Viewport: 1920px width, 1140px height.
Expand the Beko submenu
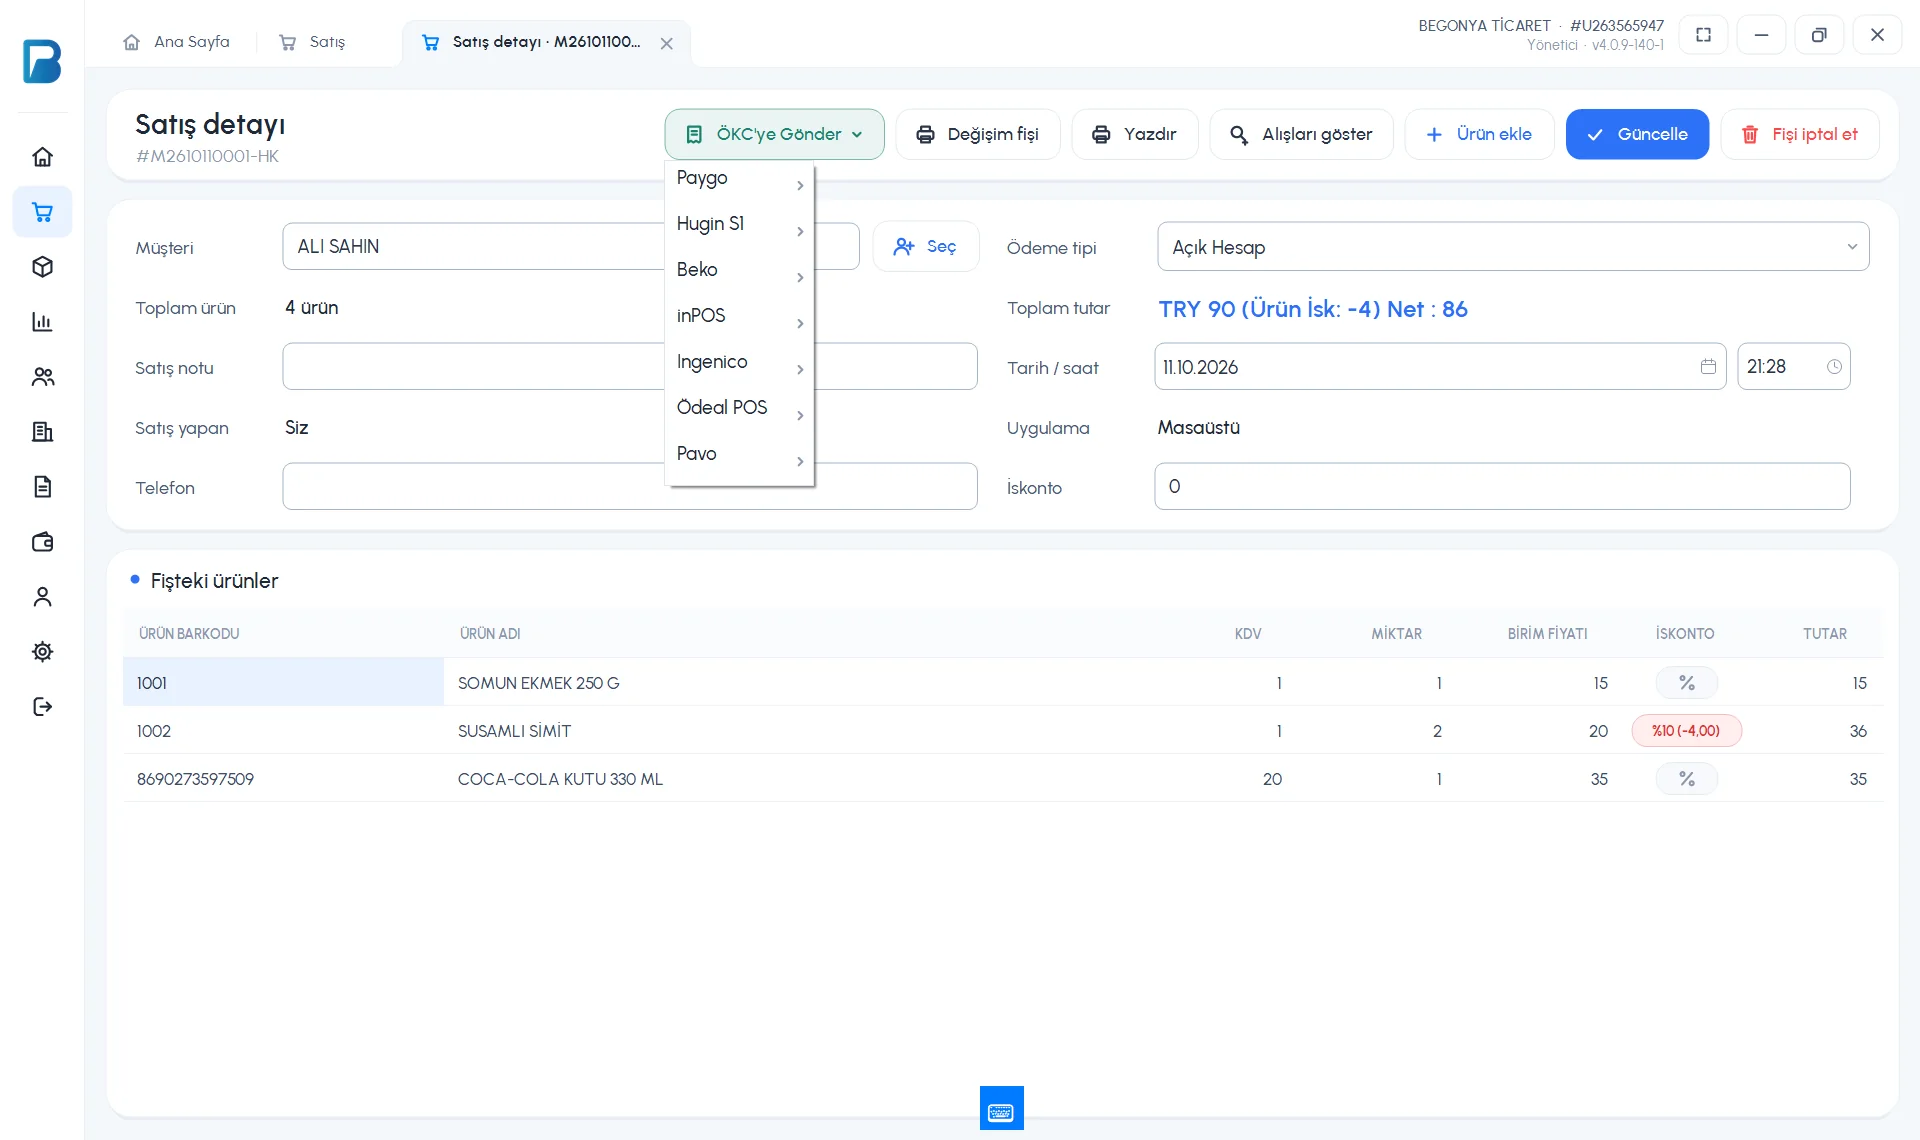[740, 272]
